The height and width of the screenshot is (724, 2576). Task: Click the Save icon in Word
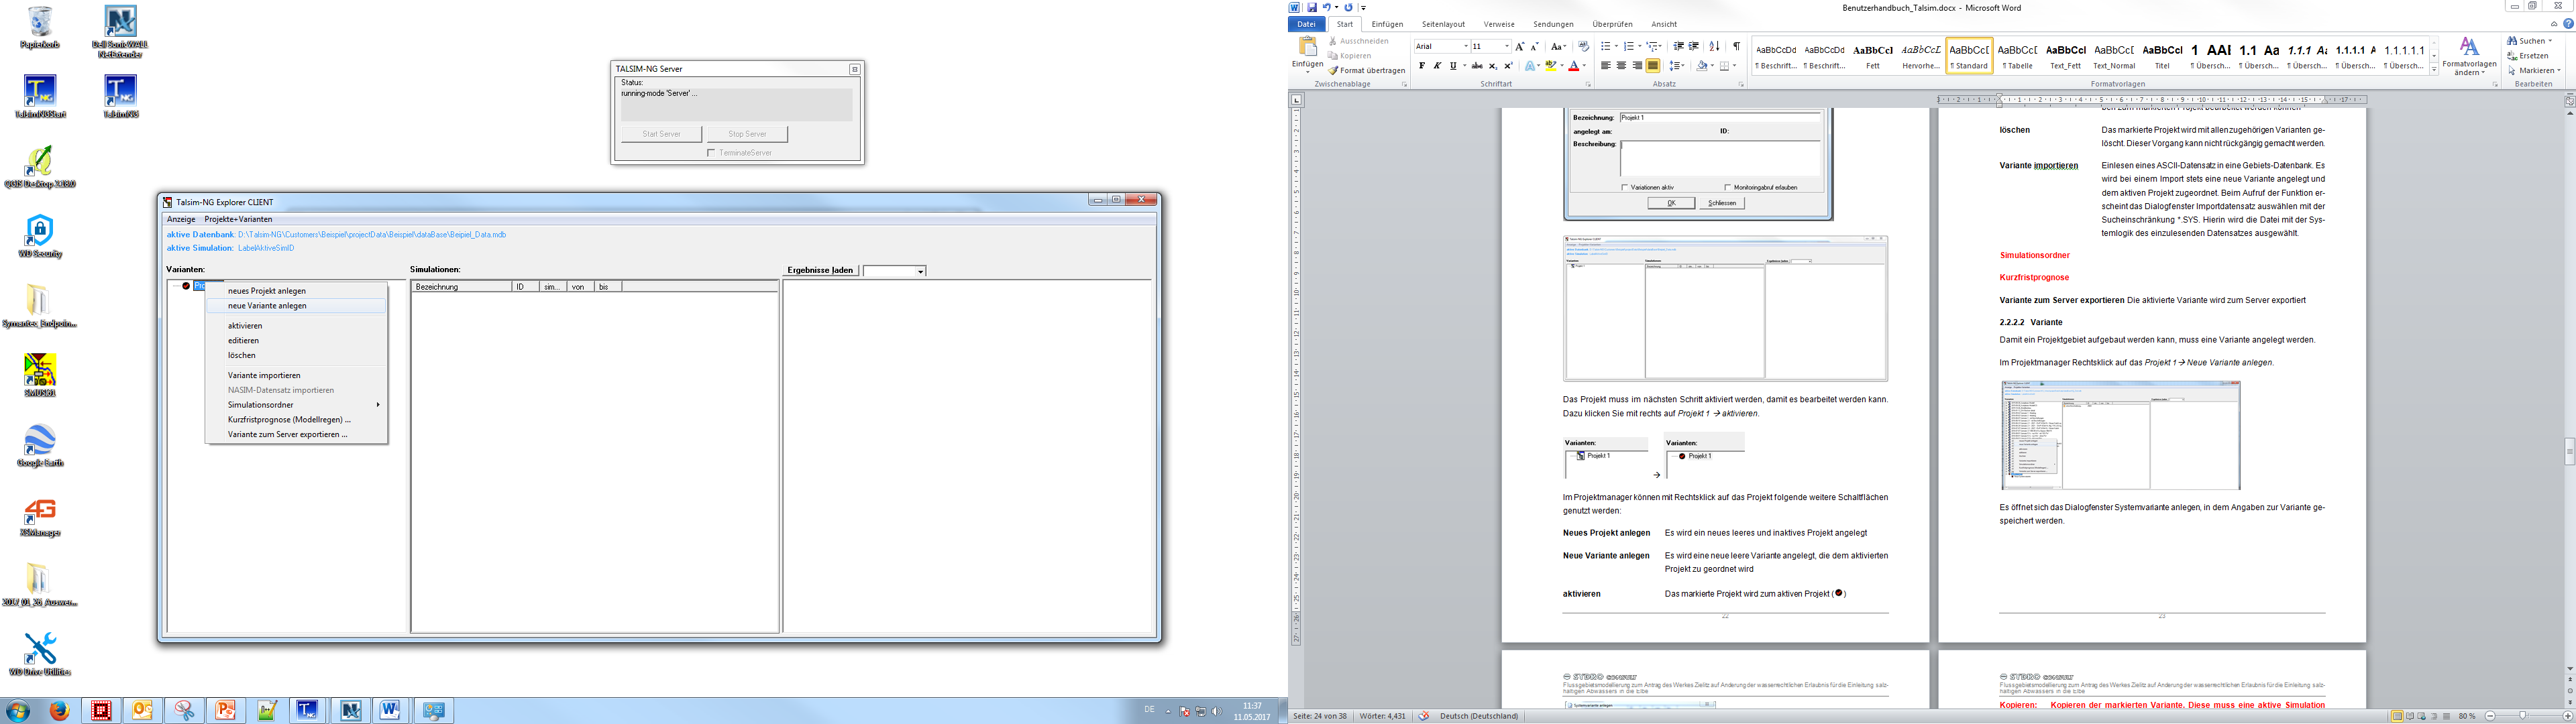[x=1312, y=7]
